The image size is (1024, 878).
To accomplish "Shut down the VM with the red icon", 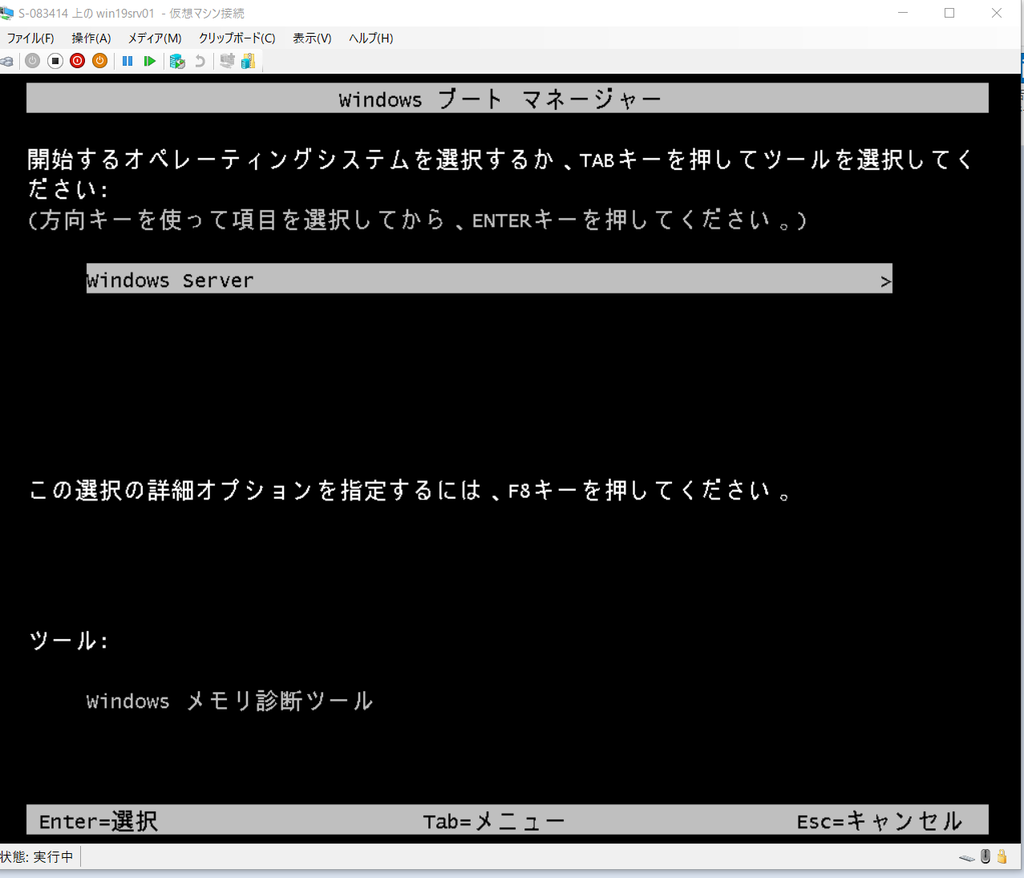I will 77,61.
